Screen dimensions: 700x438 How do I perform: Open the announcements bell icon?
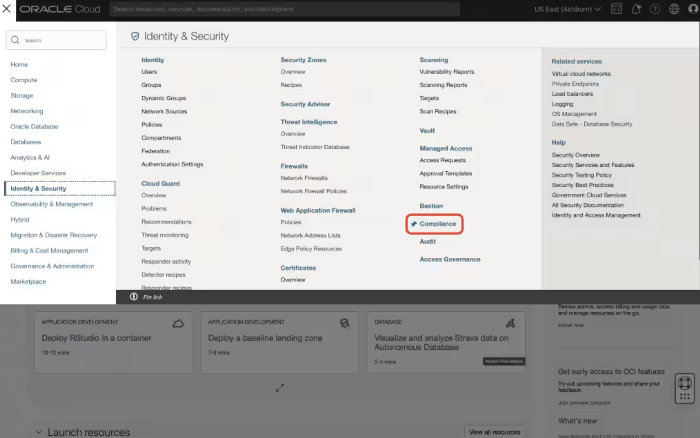(x=636, y=9)
